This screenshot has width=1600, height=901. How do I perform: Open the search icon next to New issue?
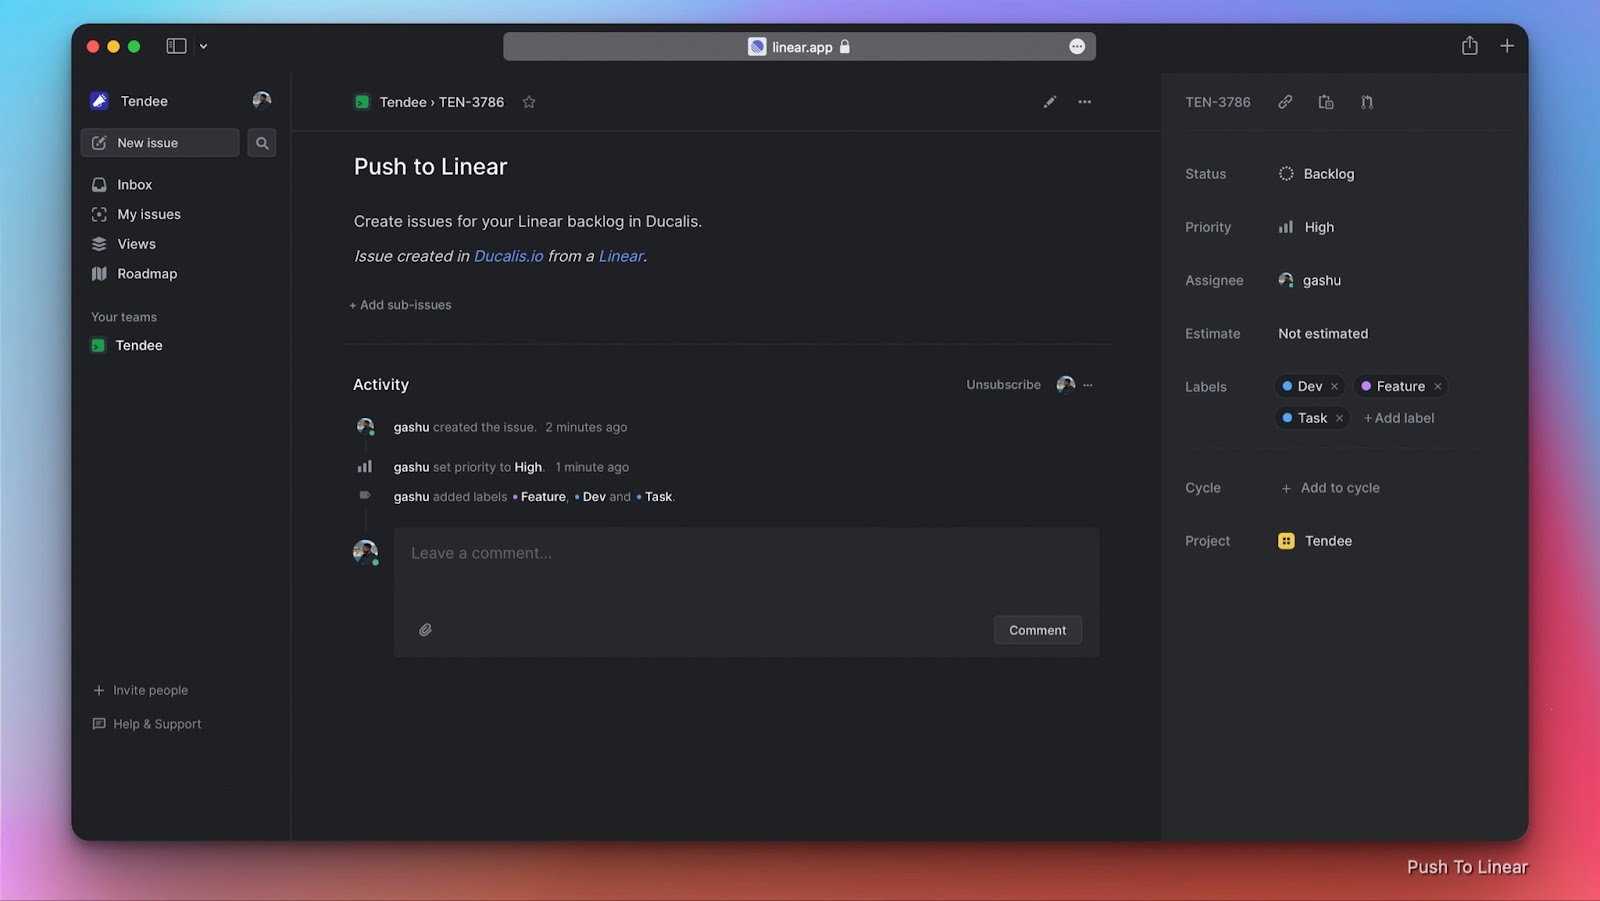(x=262, y=143)
